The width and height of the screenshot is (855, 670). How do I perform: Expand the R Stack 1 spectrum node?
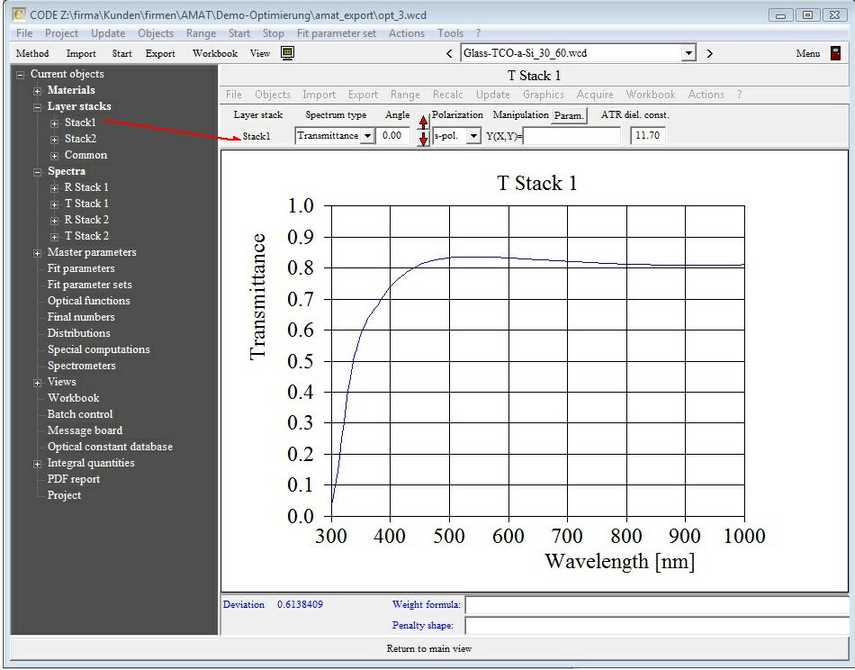point(55,188)
